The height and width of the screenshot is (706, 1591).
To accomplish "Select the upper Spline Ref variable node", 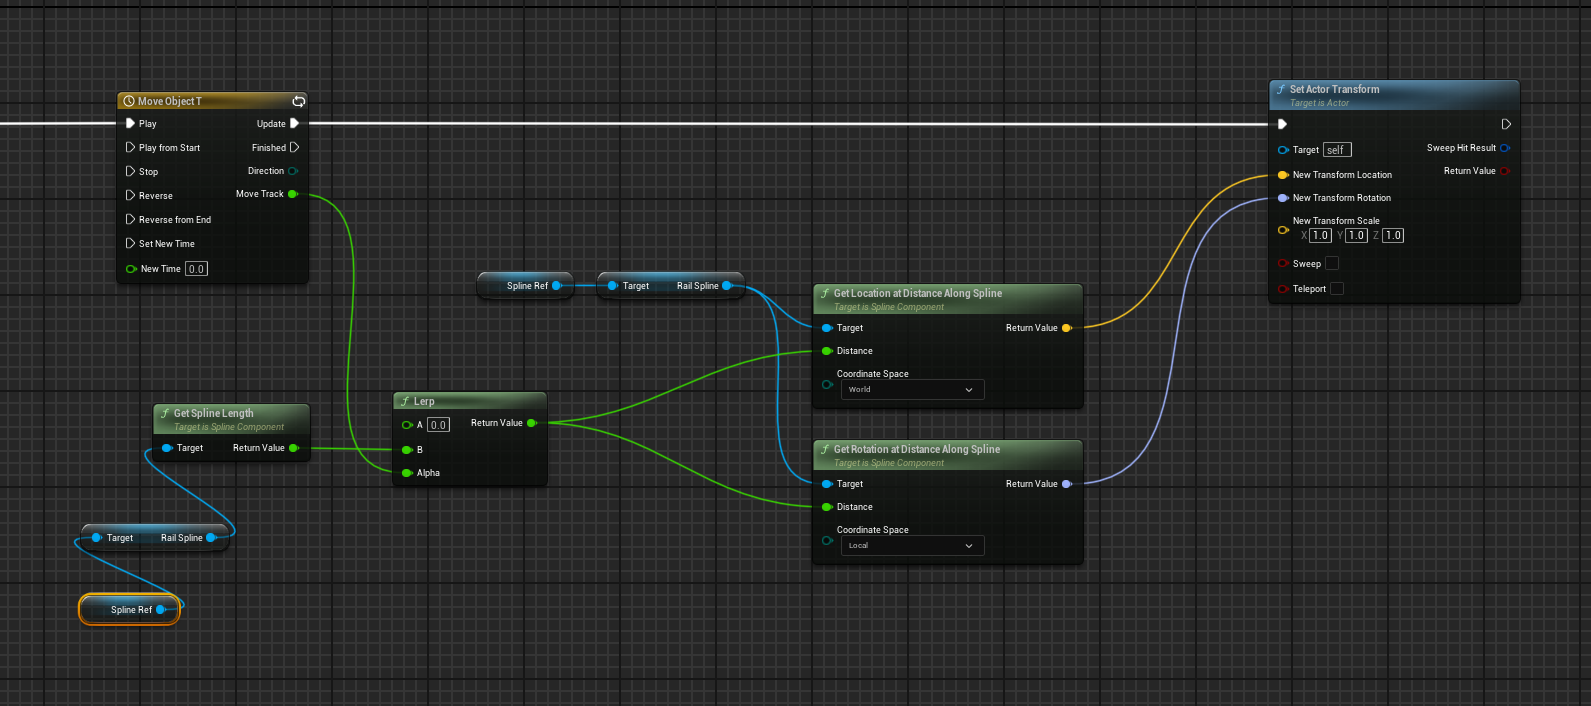I will [x=526, y=286].
